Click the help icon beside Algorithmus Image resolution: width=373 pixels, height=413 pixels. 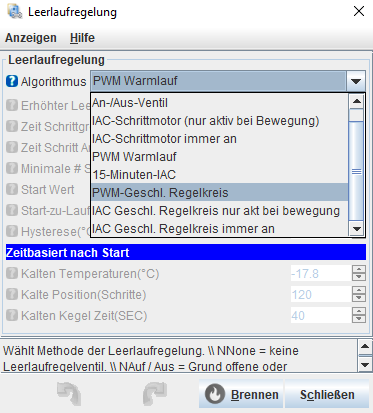[12, 81]
